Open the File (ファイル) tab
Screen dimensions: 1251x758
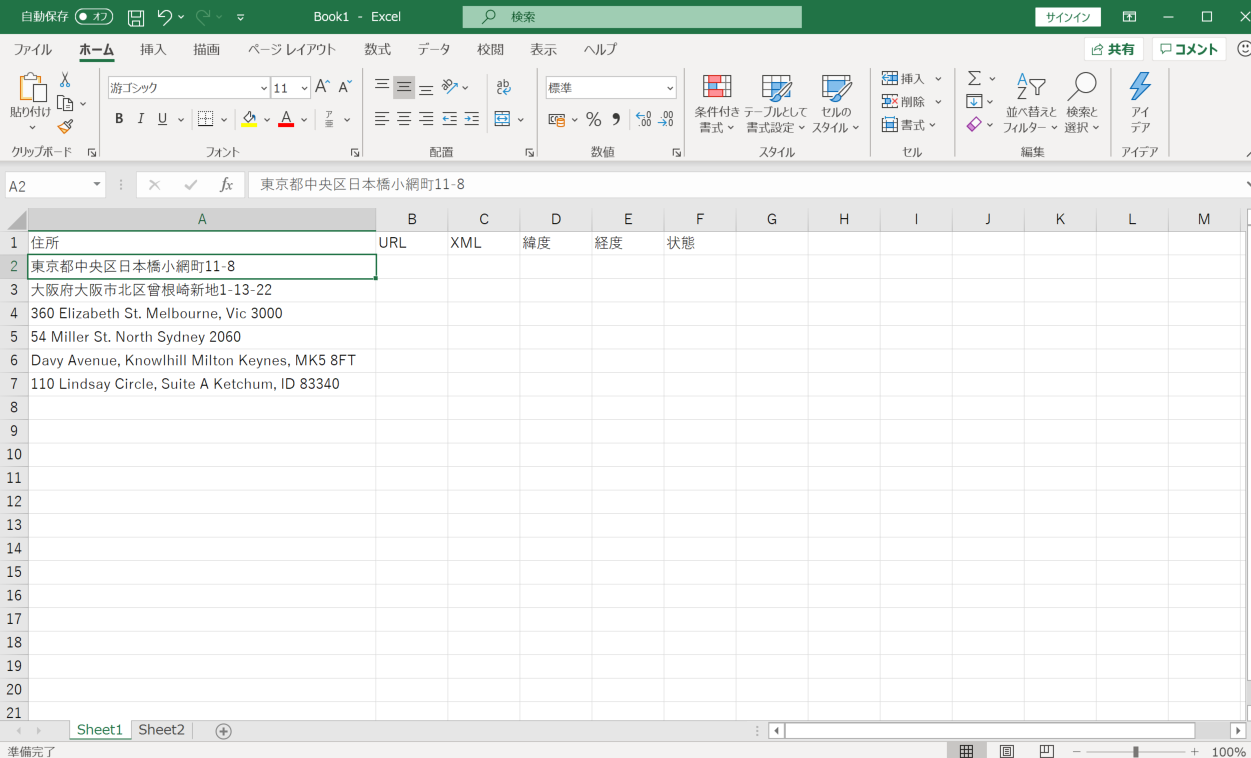(33, 49)
